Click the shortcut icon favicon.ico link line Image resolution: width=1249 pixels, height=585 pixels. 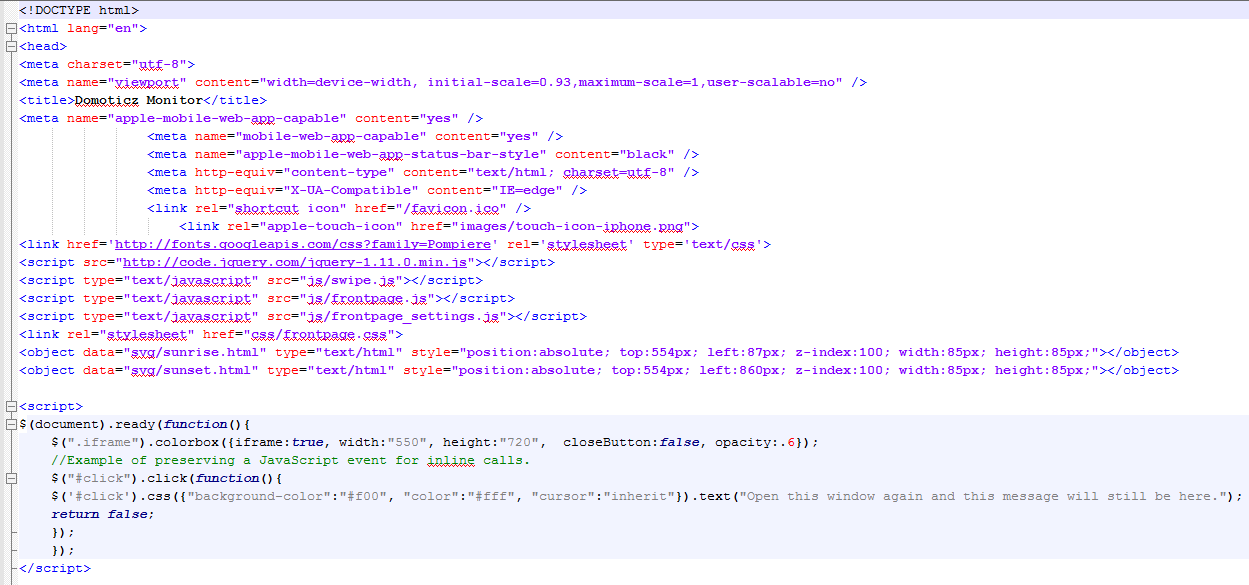tap(339, 208)
